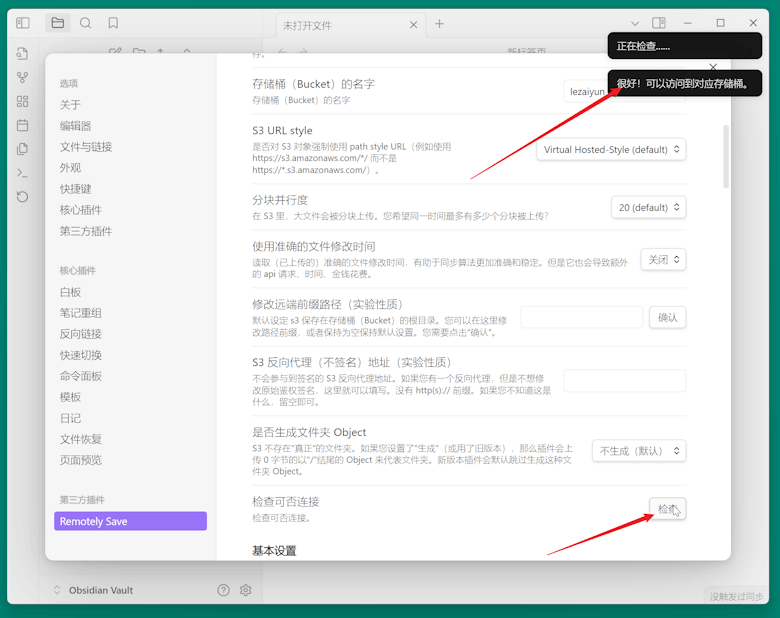The image size is (780, 618).
Task: Toggle the right sidebar panel icon
Action: point(659,23)
